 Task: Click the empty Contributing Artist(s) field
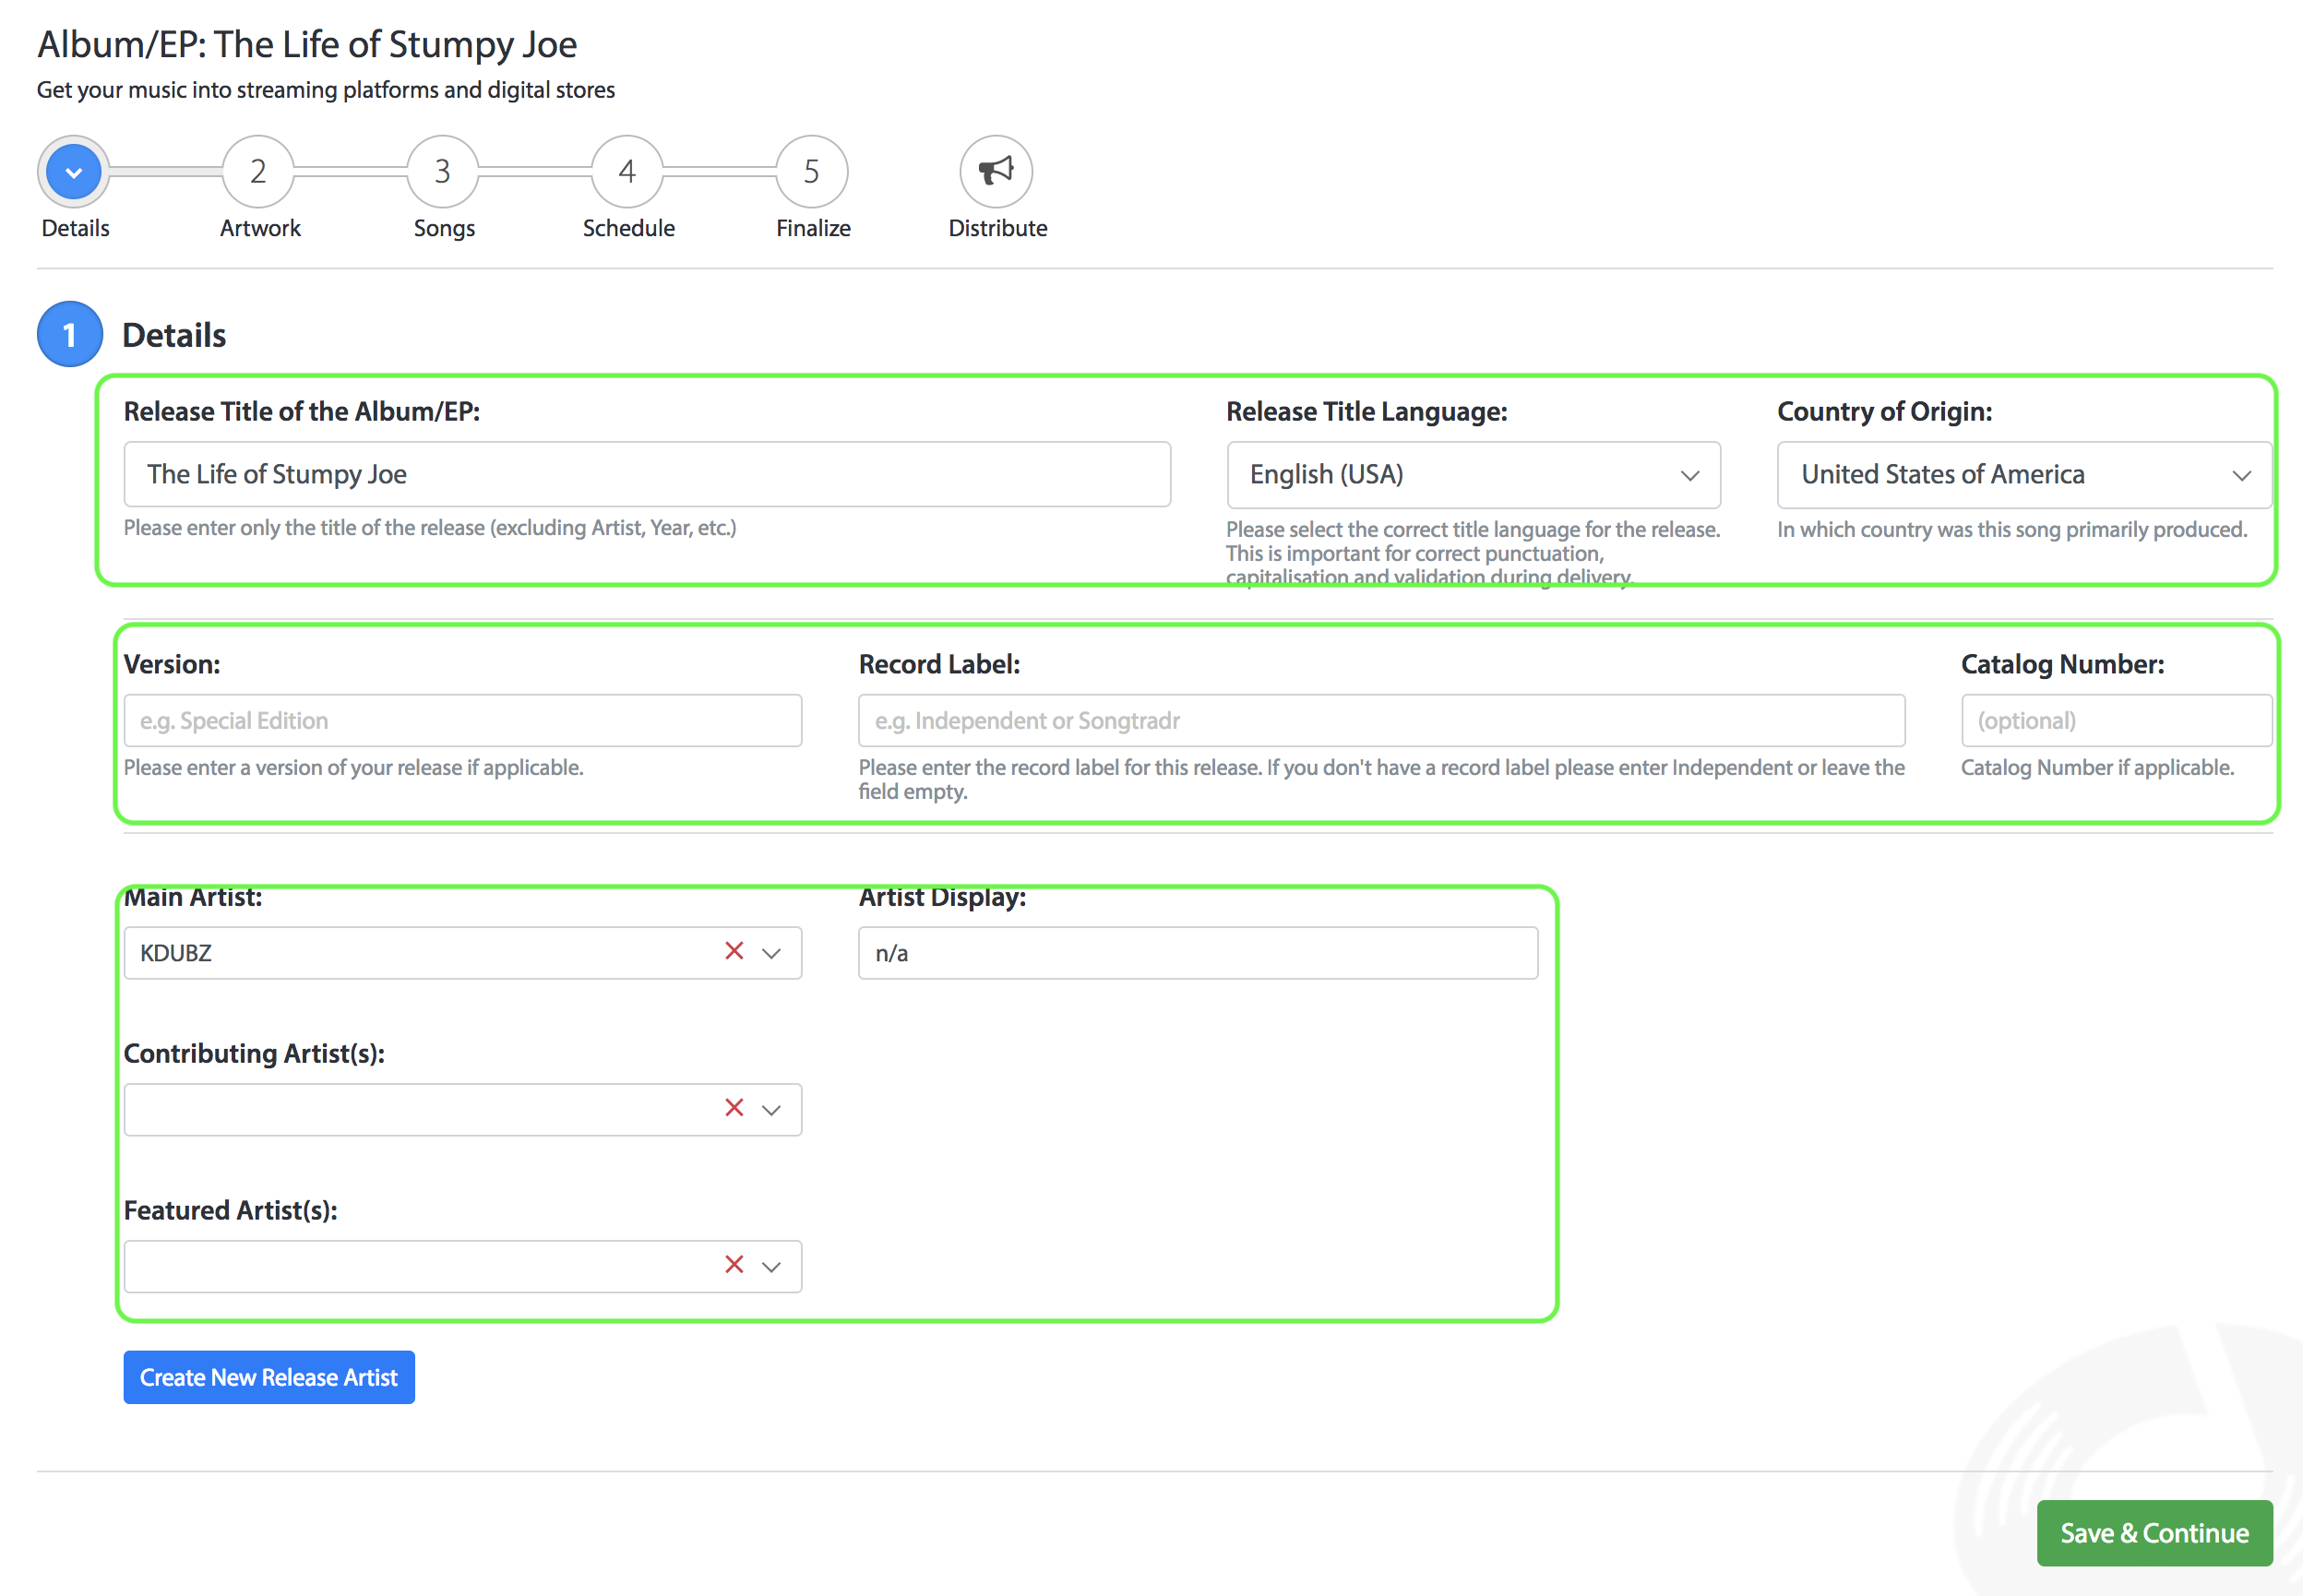point(463,1110)
